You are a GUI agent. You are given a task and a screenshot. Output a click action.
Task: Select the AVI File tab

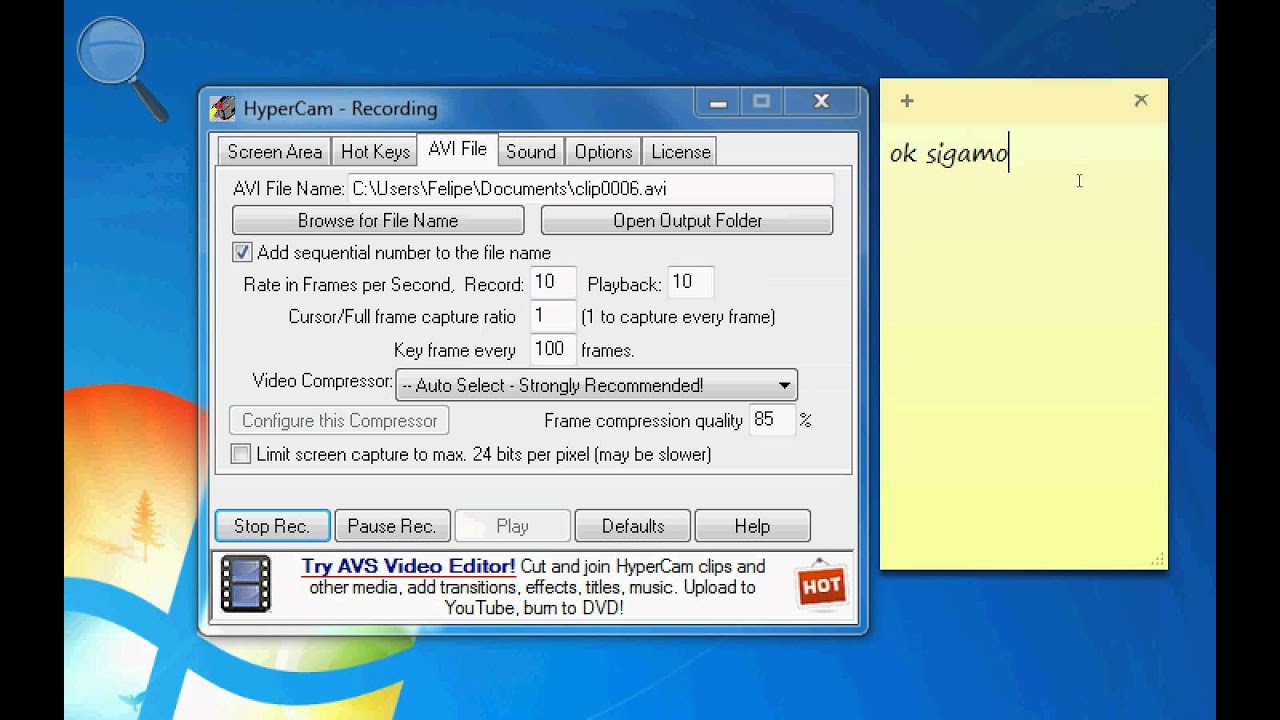457,149
